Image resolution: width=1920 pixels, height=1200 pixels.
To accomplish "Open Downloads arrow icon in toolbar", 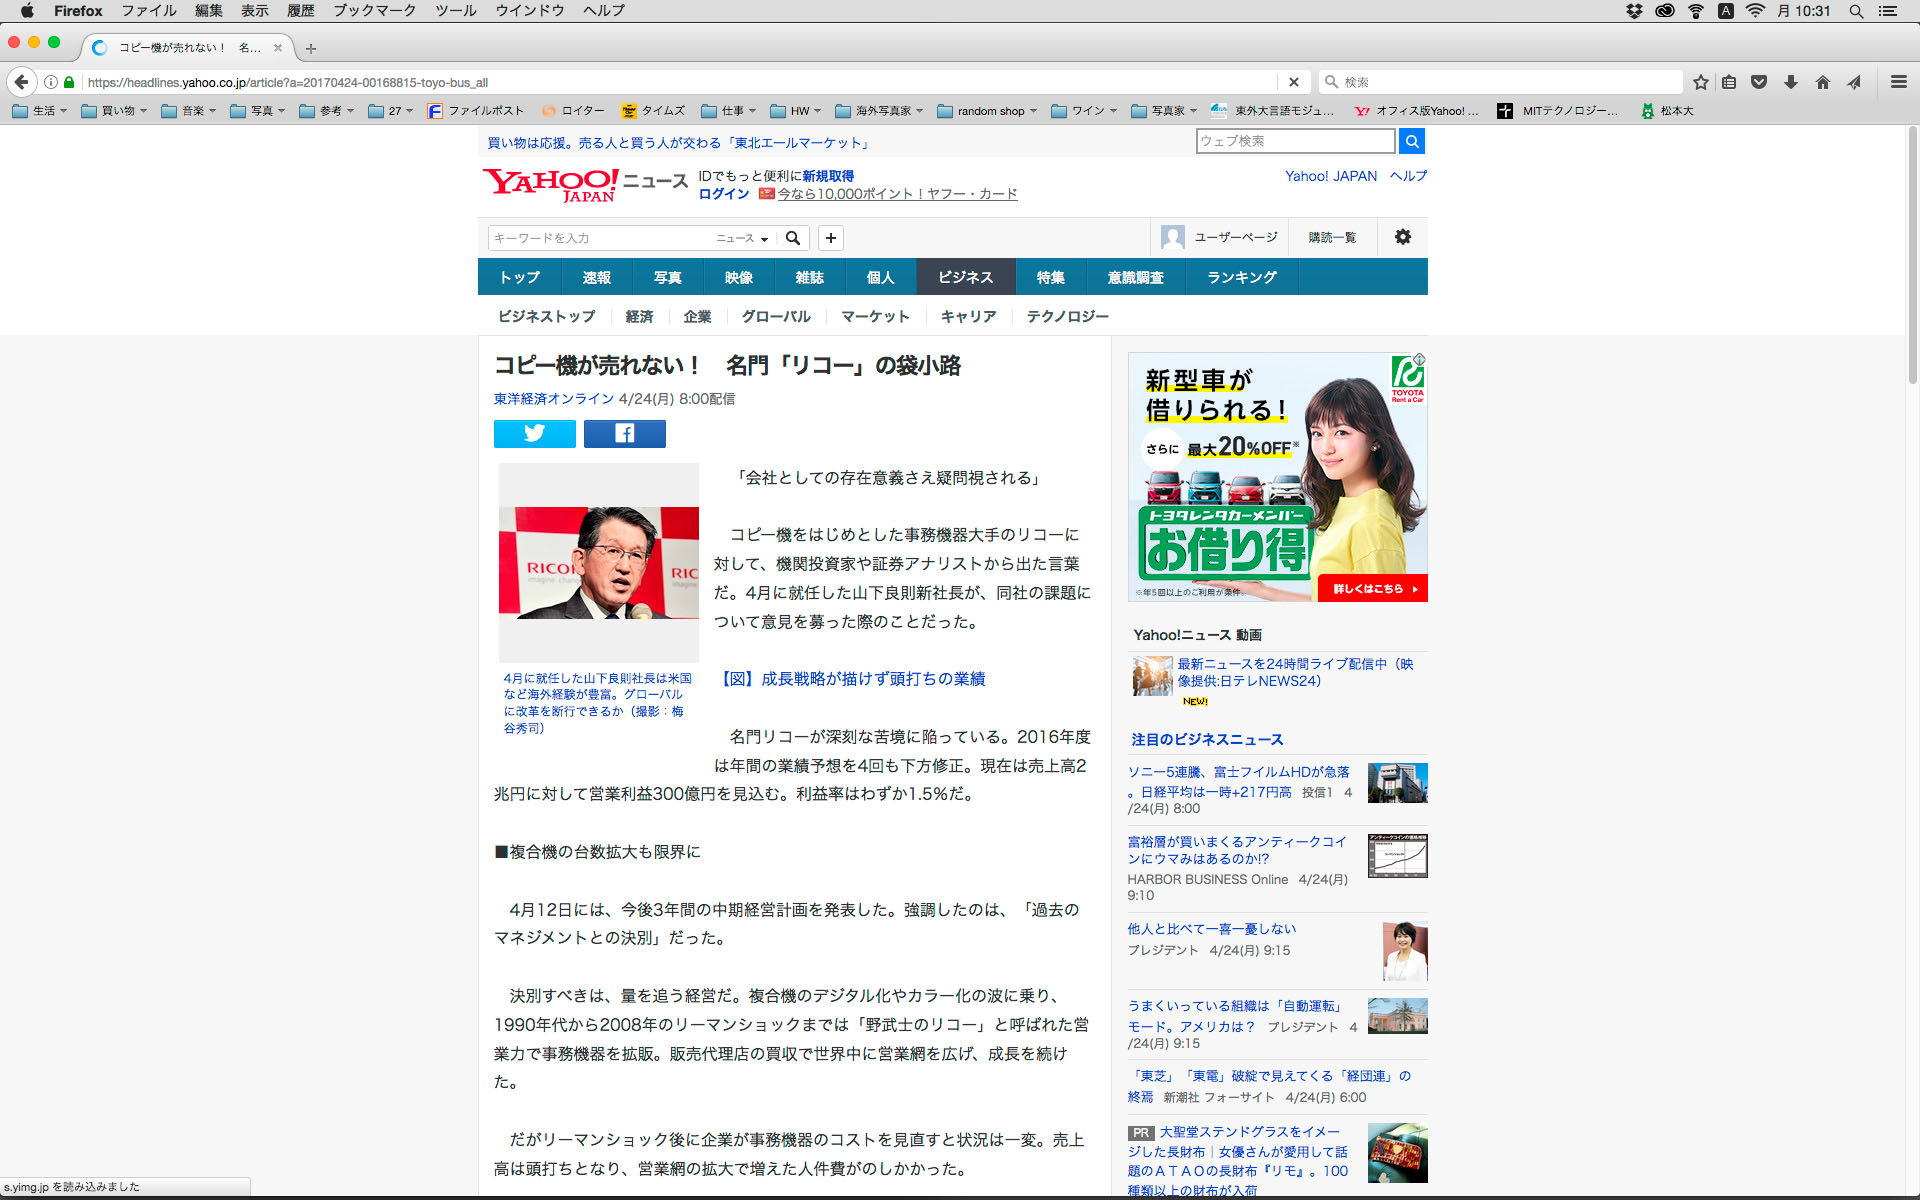I will pyautogui.click(x=1791, y=82).
